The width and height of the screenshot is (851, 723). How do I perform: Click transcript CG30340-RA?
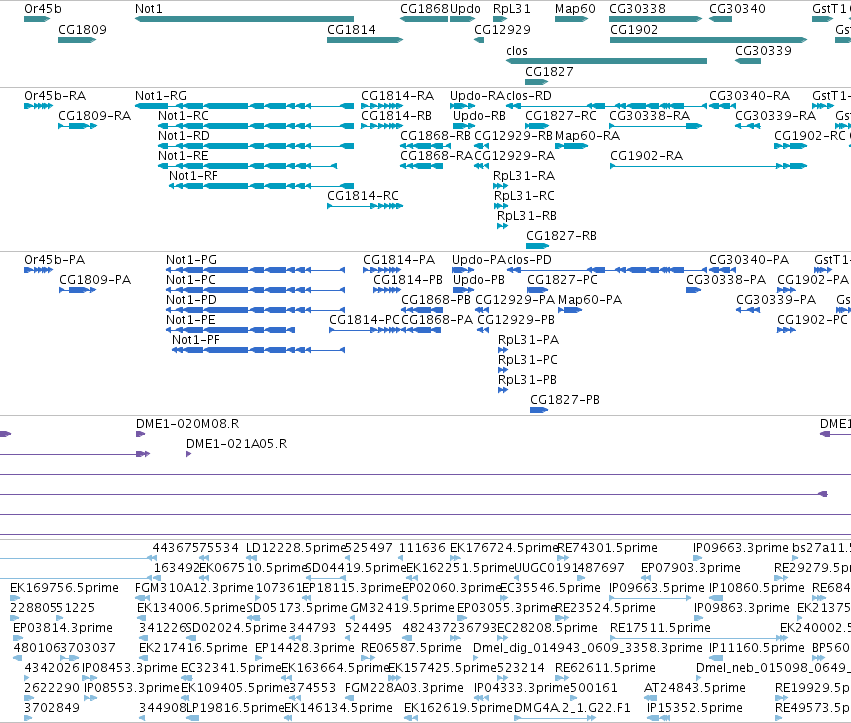tap(750, 96)
